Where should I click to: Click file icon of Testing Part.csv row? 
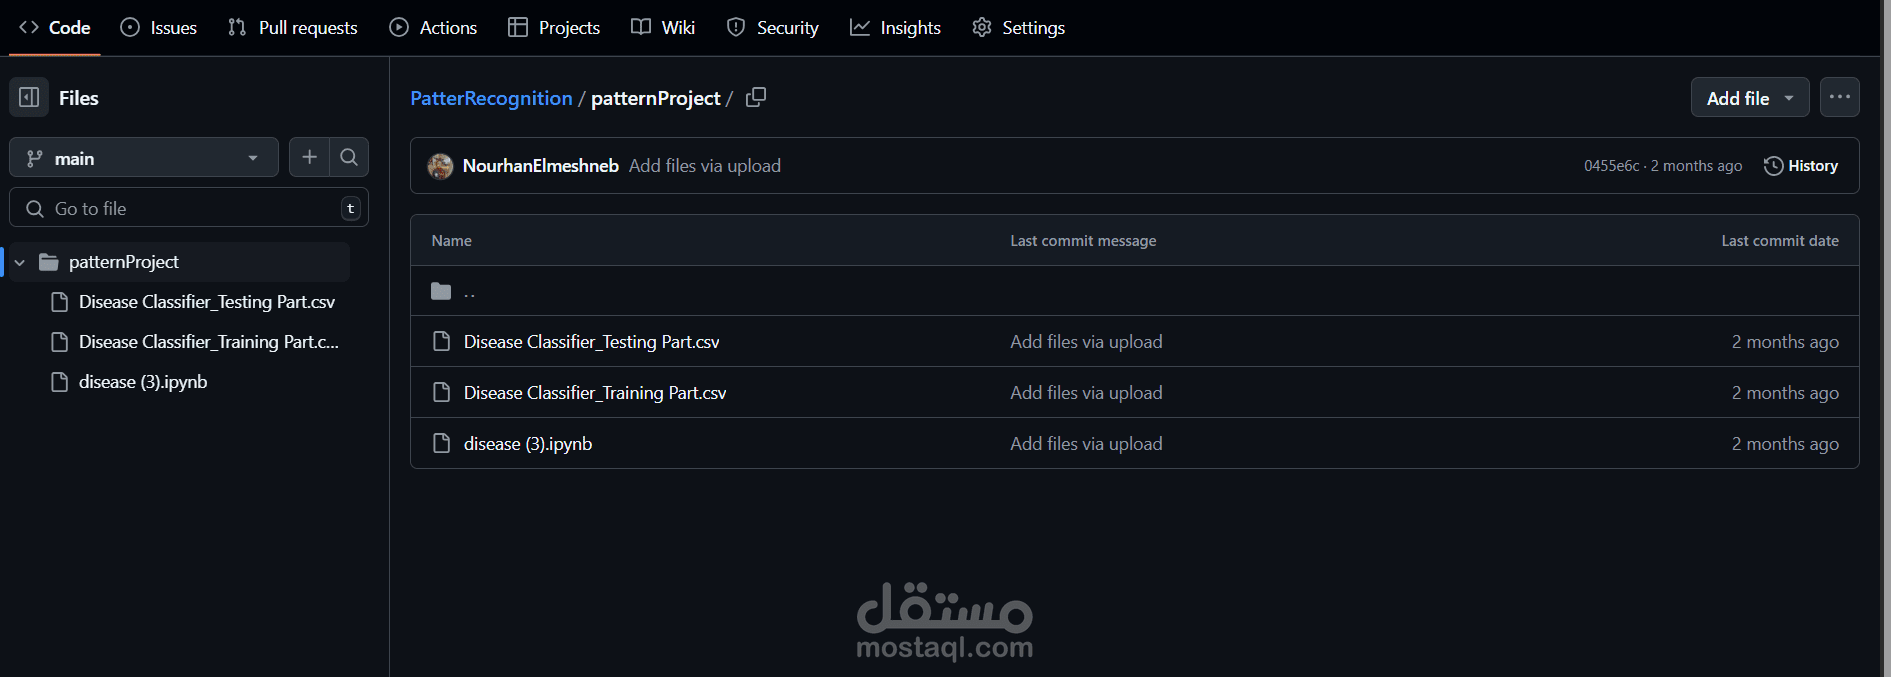441,342
